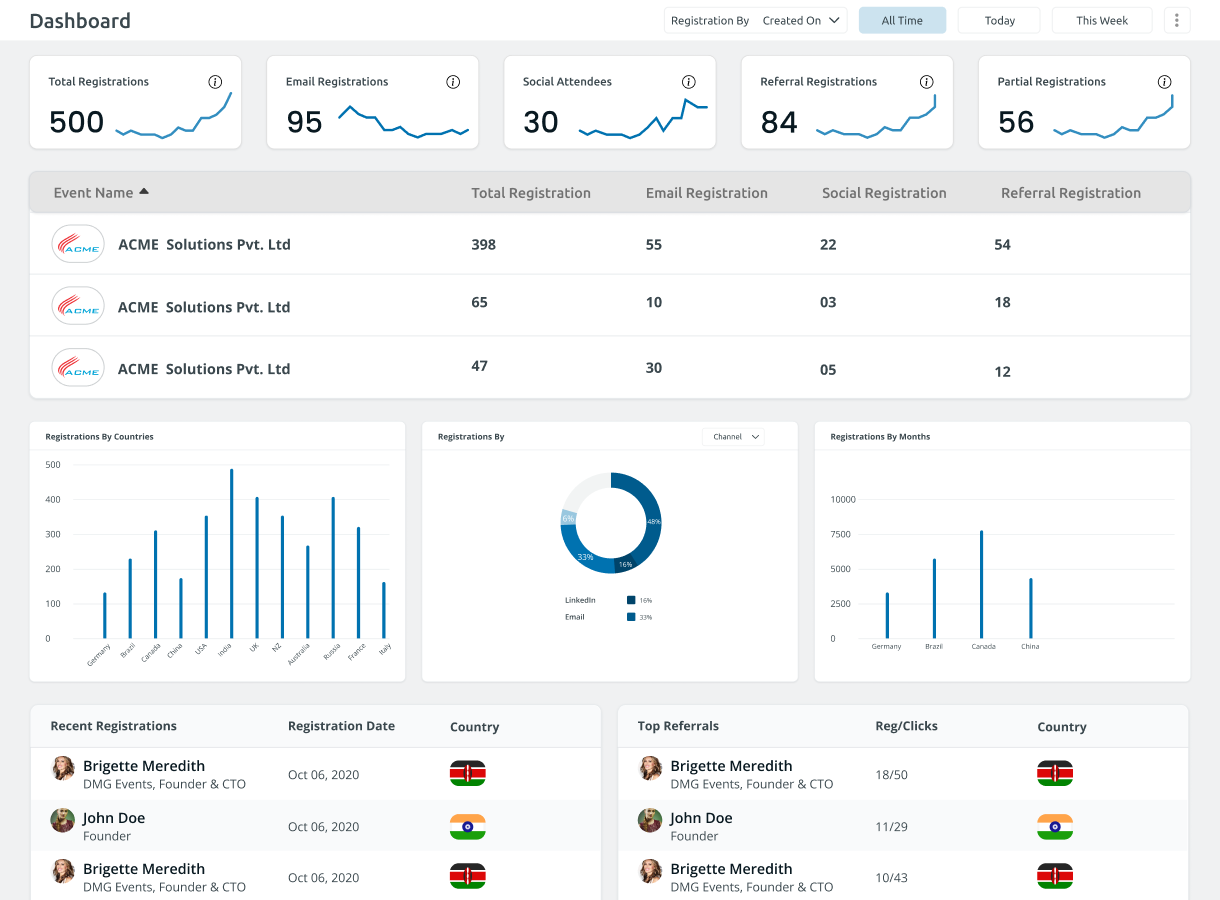
Task: Click info icon on Social Attendees card
Action: click(689, 82)
